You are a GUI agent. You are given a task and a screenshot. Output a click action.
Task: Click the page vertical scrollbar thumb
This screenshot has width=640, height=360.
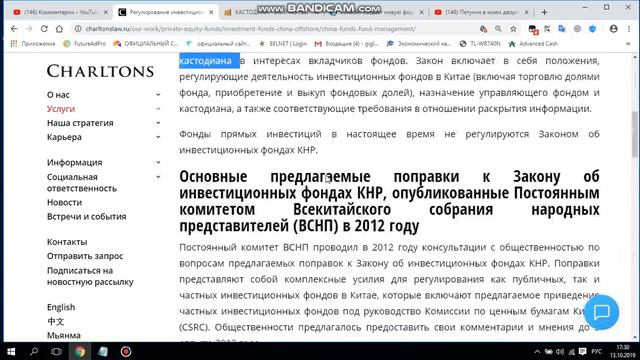[635, 134]
